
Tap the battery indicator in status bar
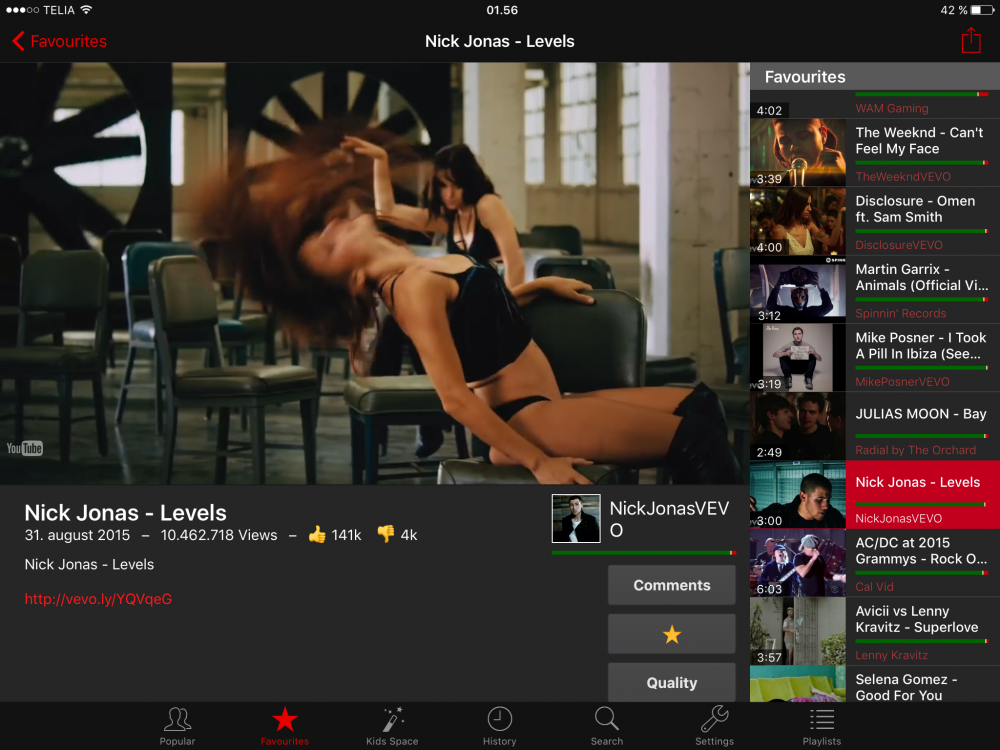tap(981, 10)
